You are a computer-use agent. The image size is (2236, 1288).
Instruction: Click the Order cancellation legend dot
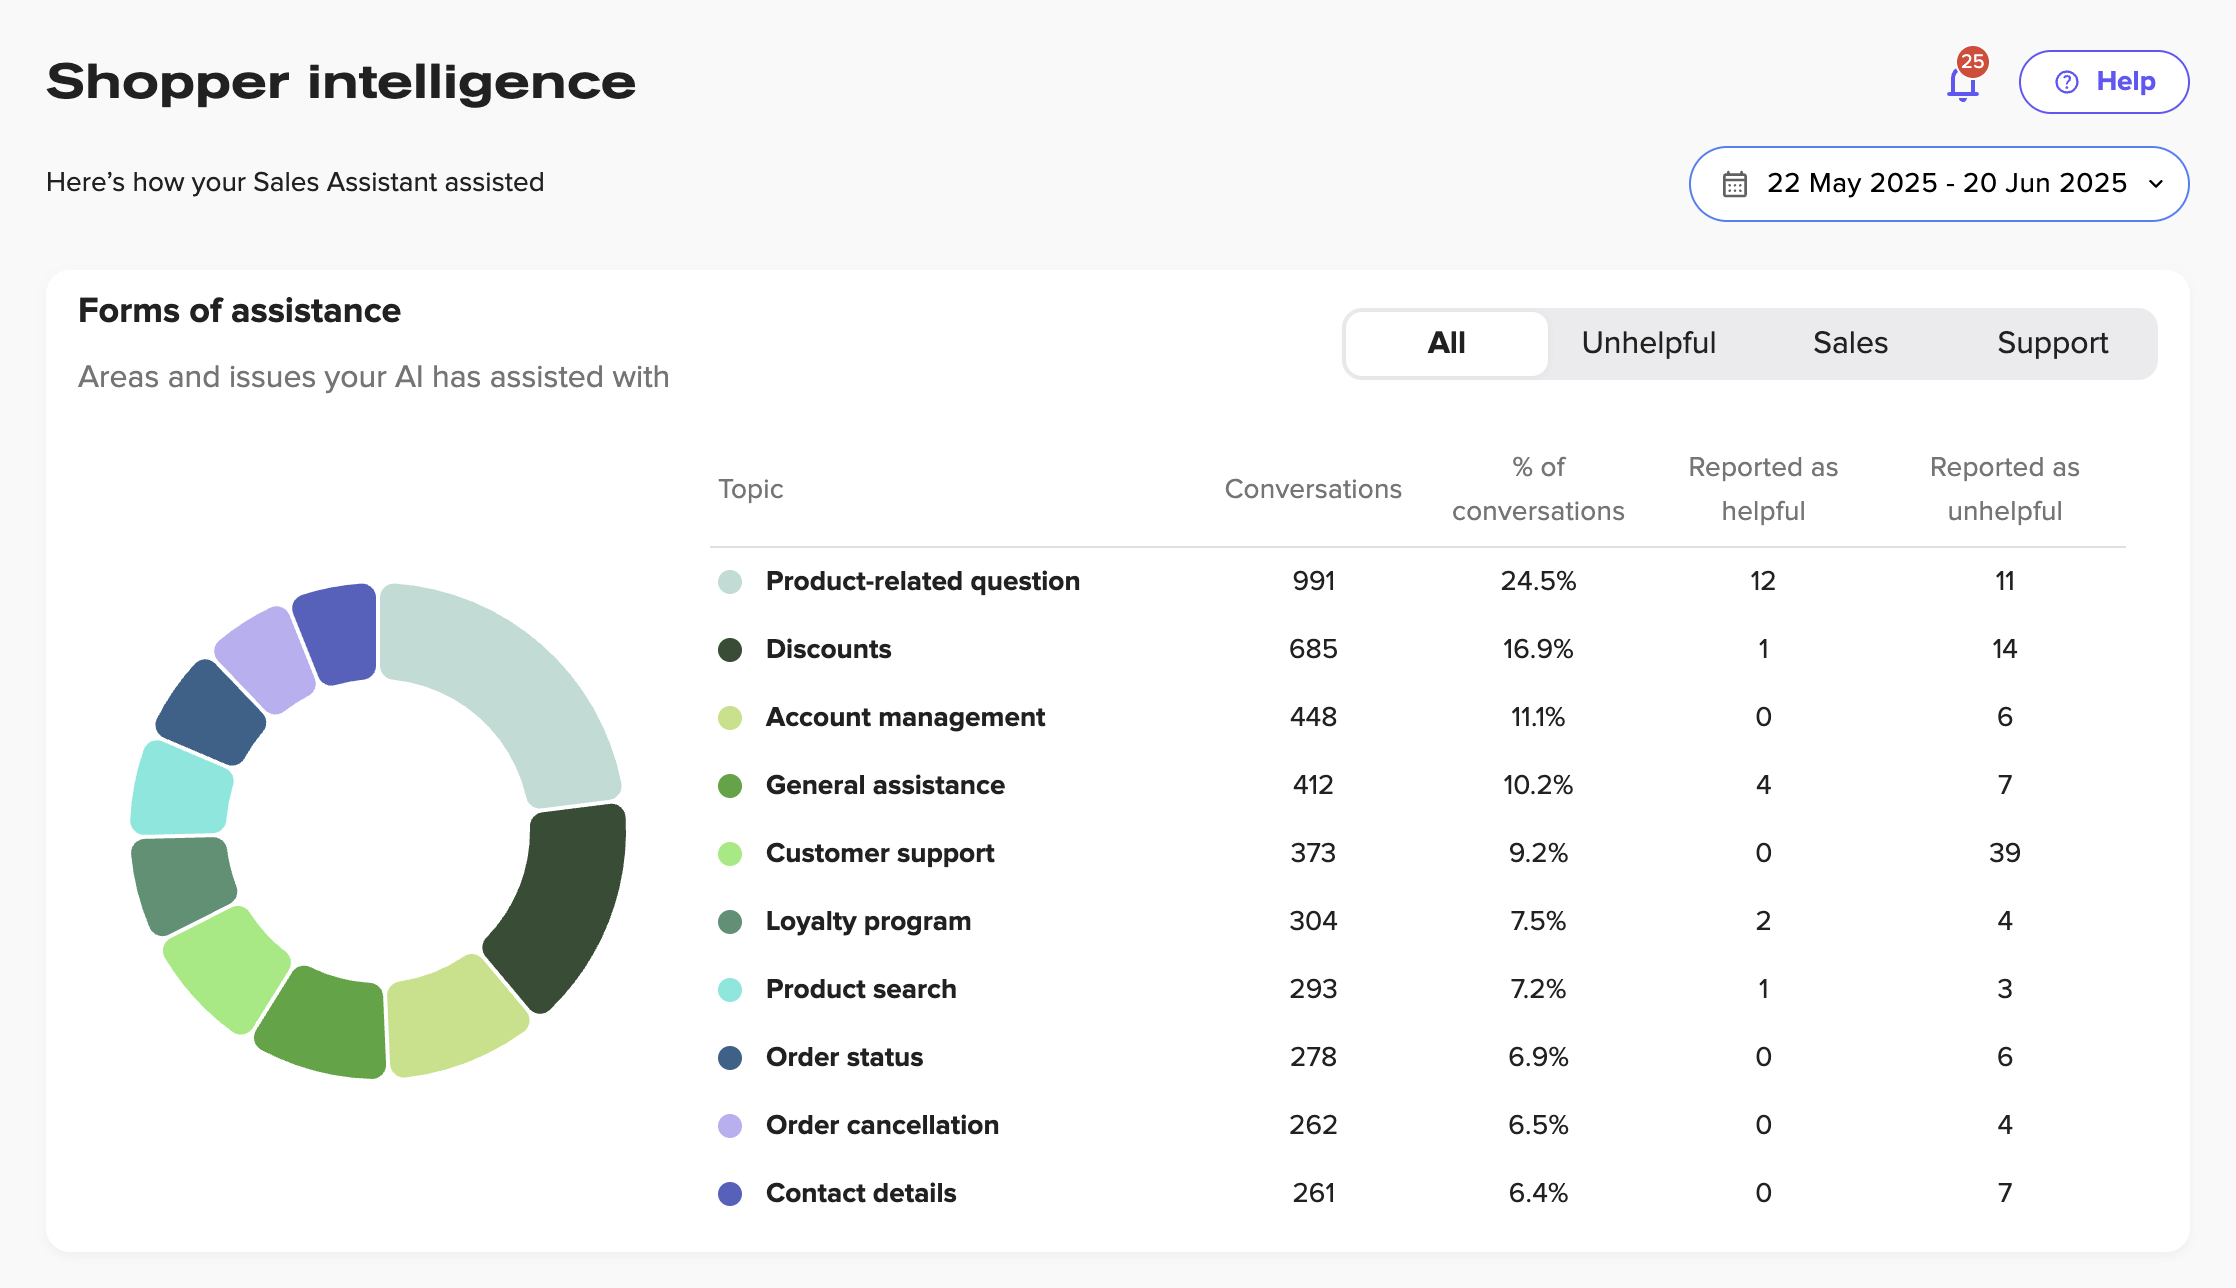(x=730, y=1126)
